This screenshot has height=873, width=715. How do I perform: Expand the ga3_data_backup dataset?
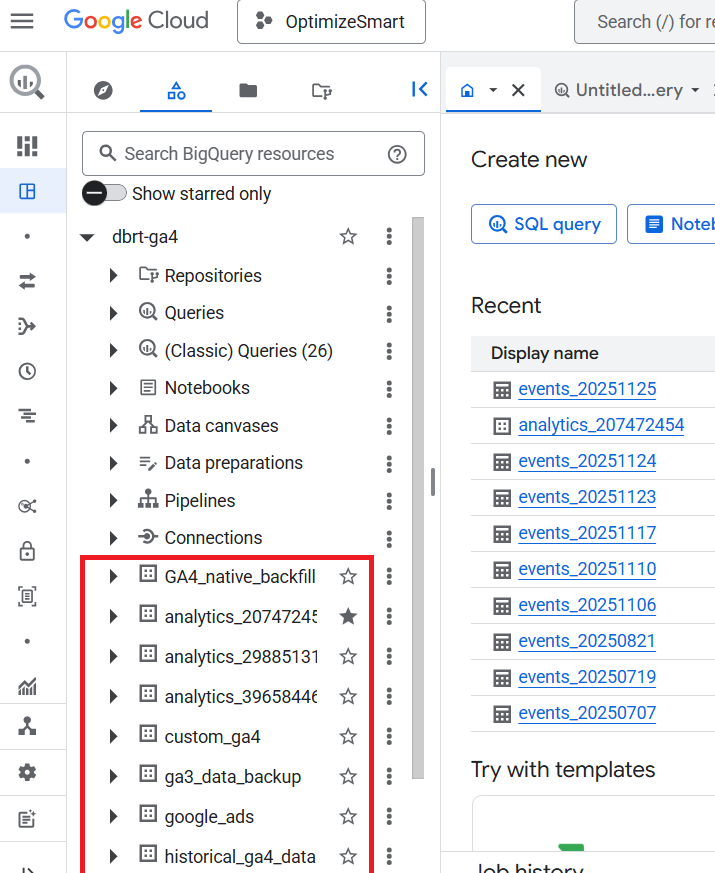point(114,776)
